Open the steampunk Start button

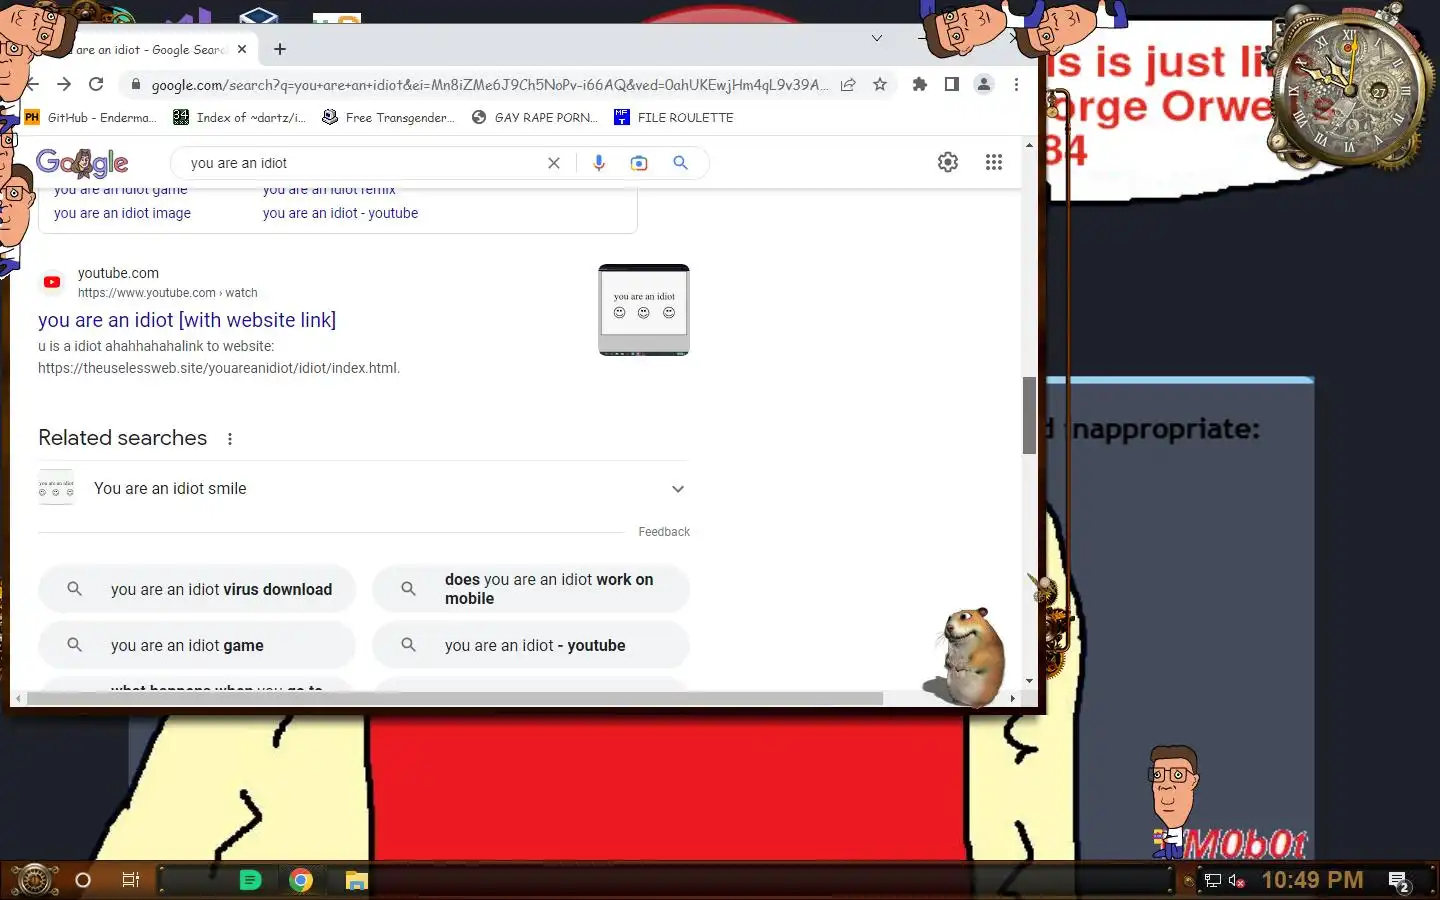(34, 880)
